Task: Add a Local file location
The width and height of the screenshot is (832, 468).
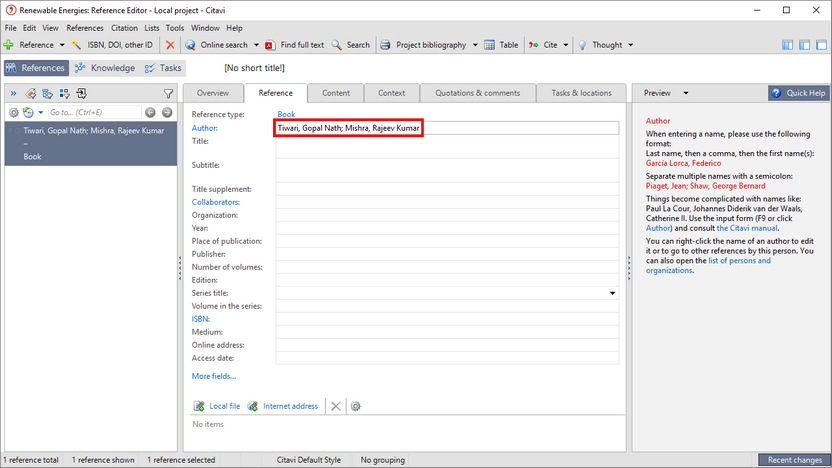Action: (217, 406)
